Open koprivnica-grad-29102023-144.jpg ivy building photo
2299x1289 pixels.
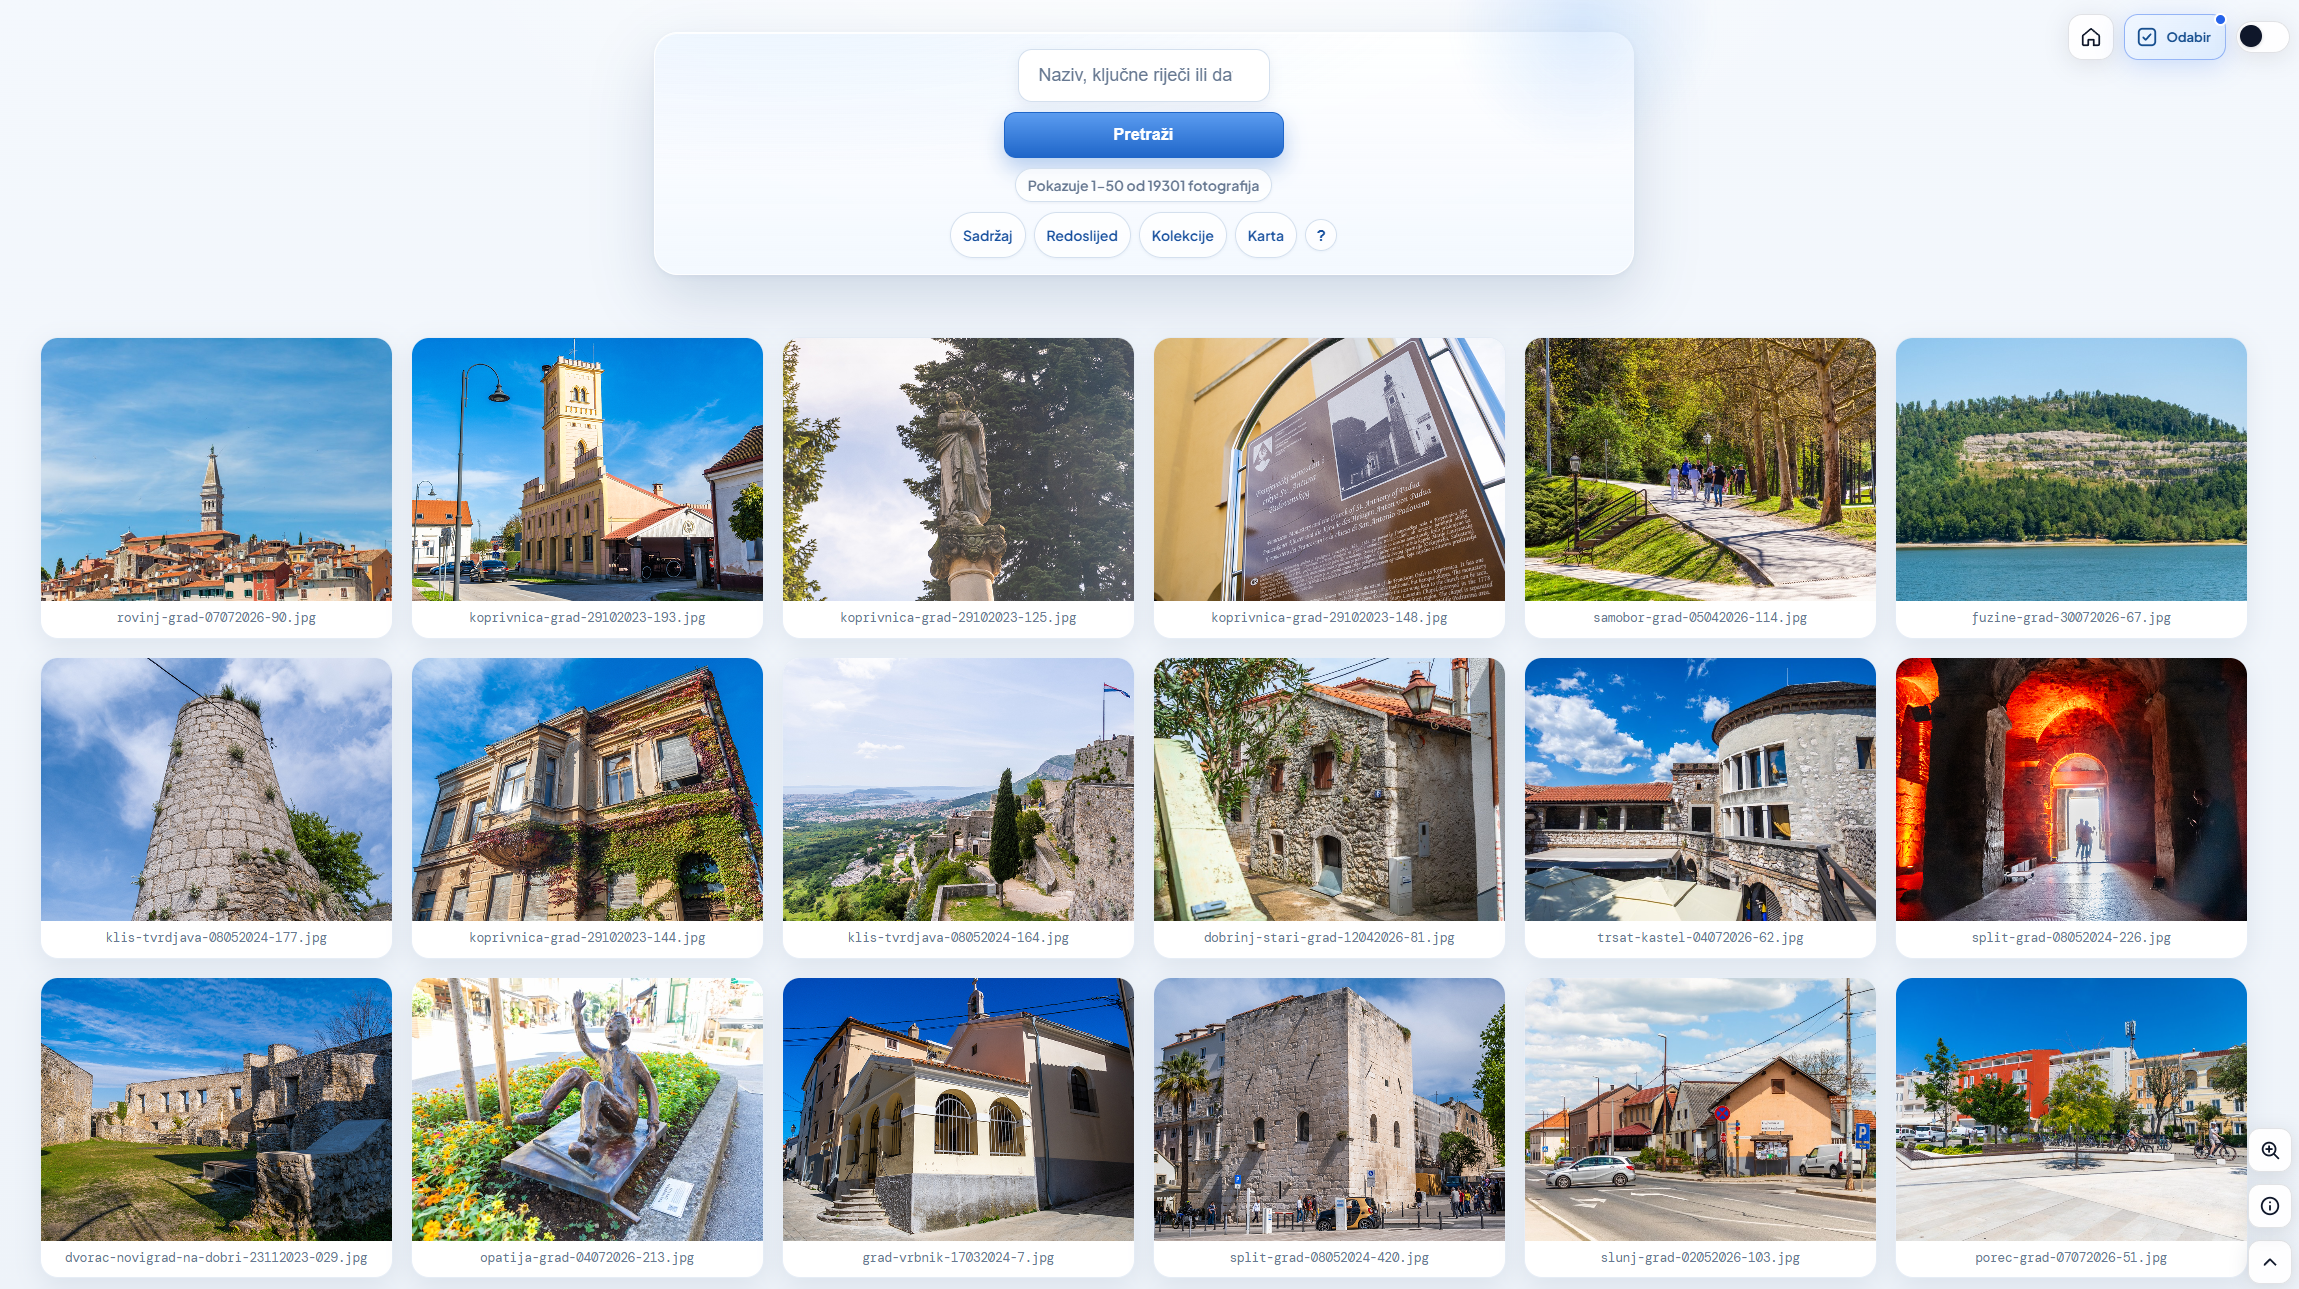(587, 789)
